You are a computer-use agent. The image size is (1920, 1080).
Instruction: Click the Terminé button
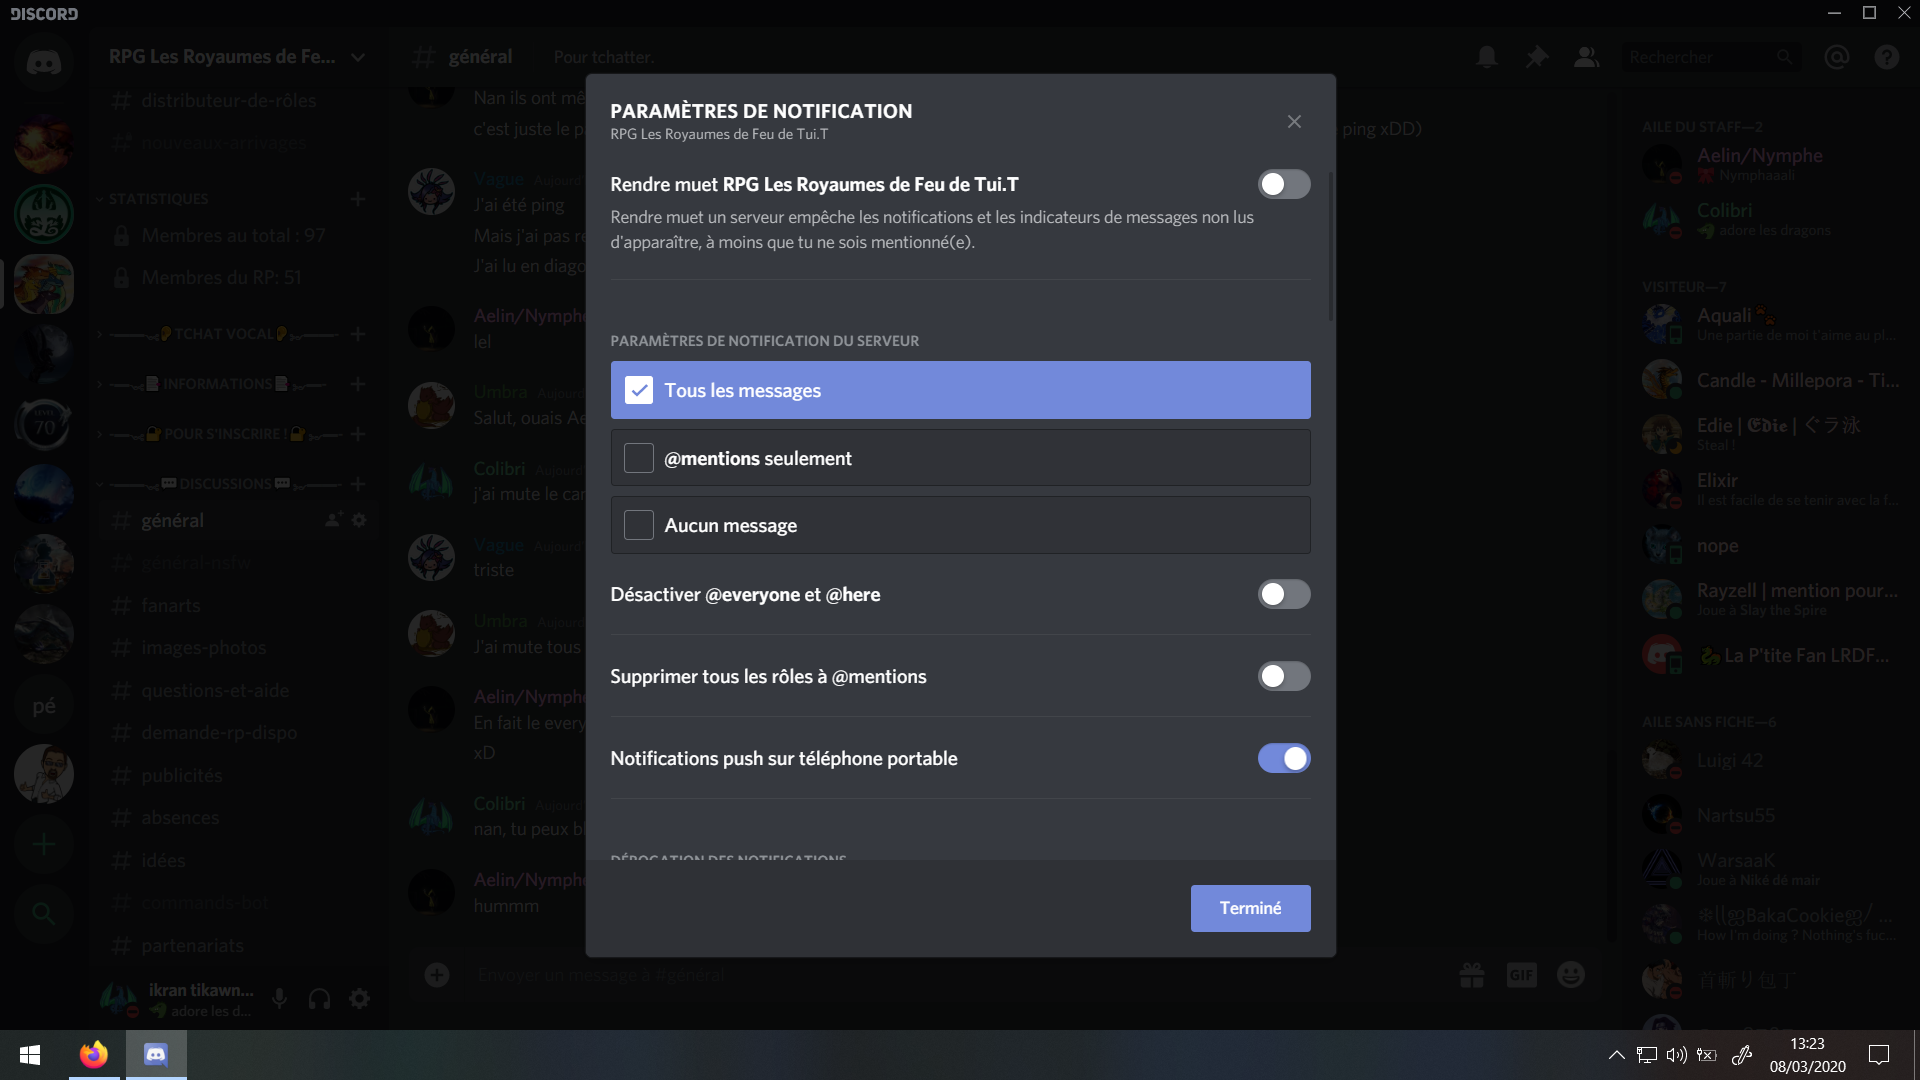pos(1250,908)
